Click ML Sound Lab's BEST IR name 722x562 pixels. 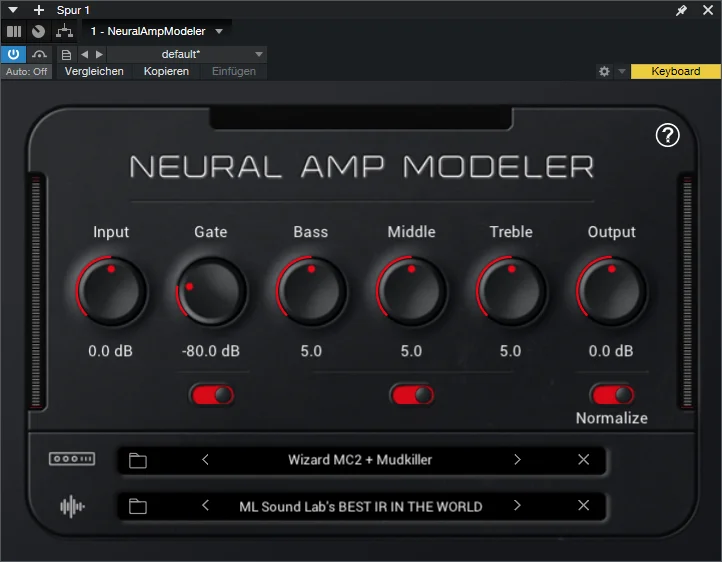click(x=361, y=507)
